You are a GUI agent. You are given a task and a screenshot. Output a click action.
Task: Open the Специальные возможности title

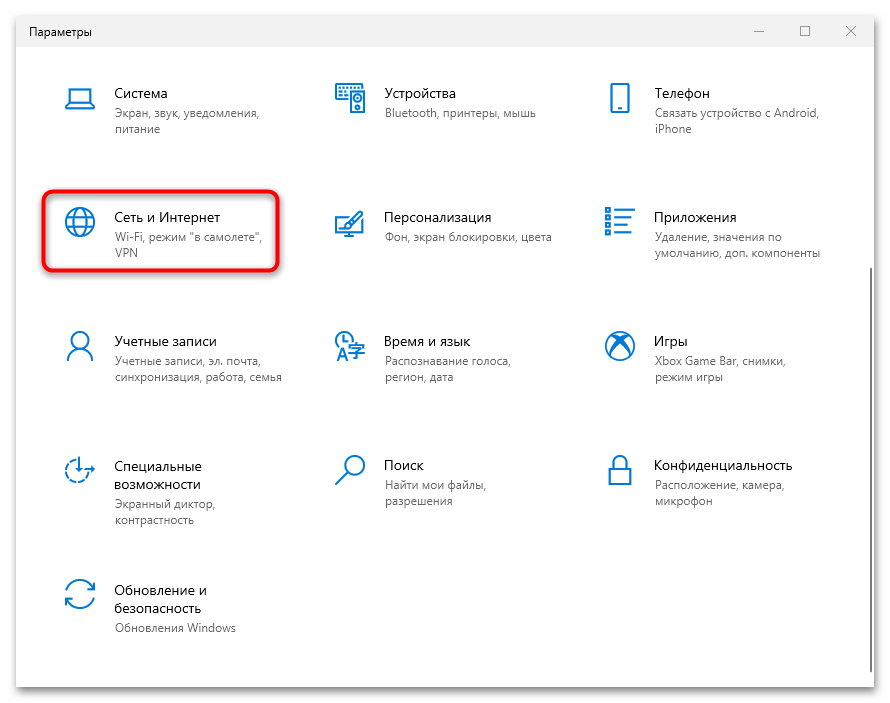[x=158, y=475]
